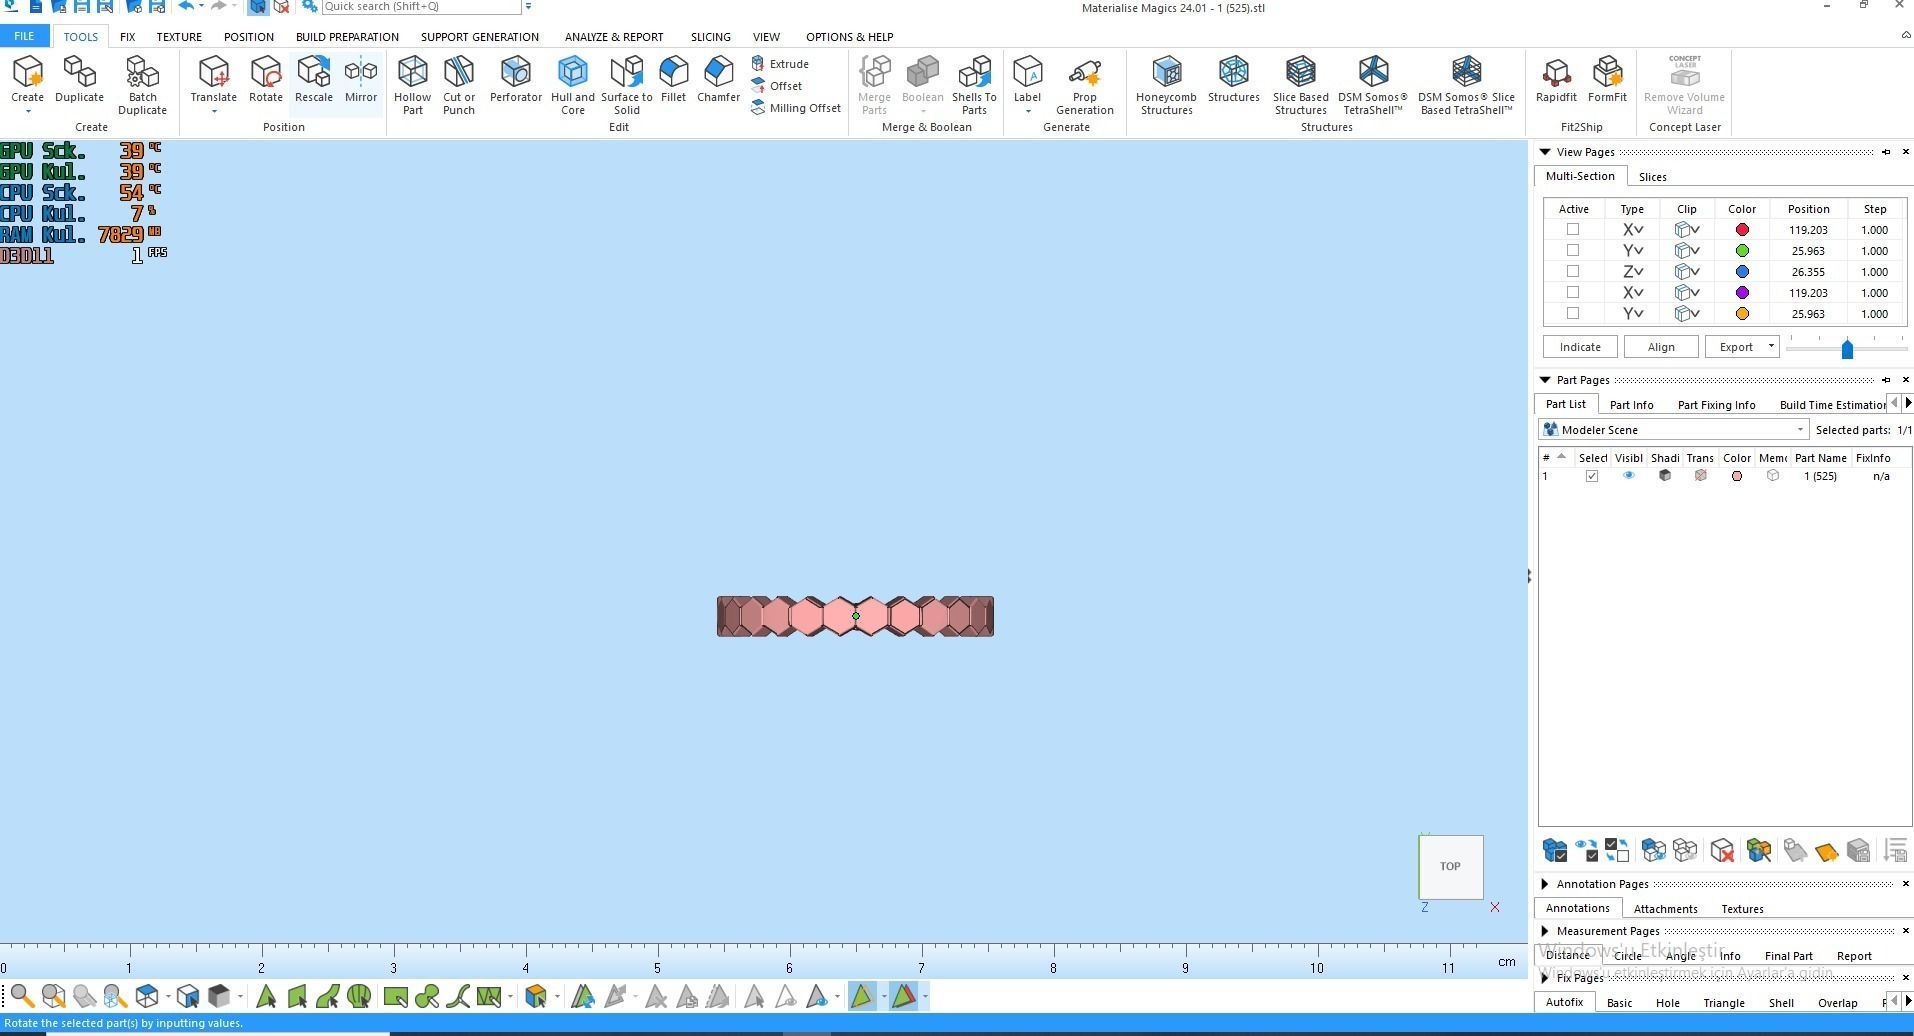Click the Extrude tool
Screen dimensions: 1914x1036
click(x=780, y=64)
